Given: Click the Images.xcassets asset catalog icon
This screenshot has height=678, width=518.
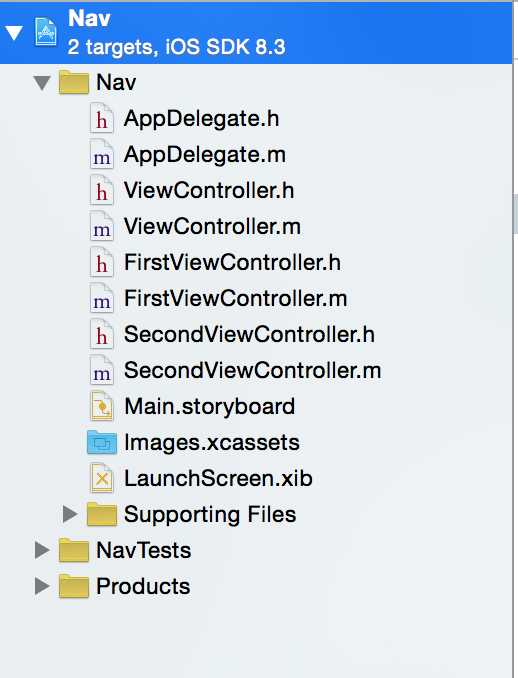Looking at the screenshot, I should [102, 442].
